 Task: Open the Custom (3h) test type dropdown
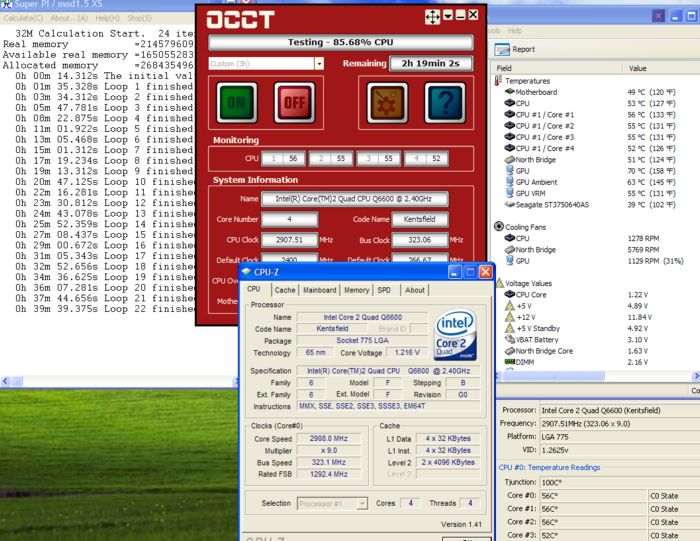319,63
